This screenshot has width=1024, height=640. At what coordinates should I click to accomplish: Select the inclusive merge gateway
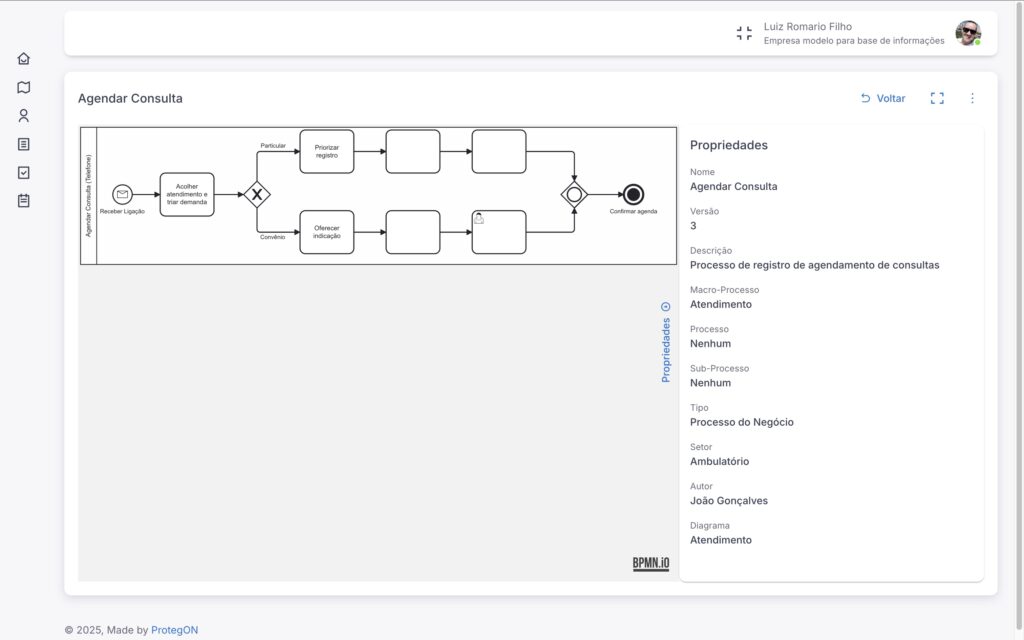pyautogui.click(x=574, y=194)
